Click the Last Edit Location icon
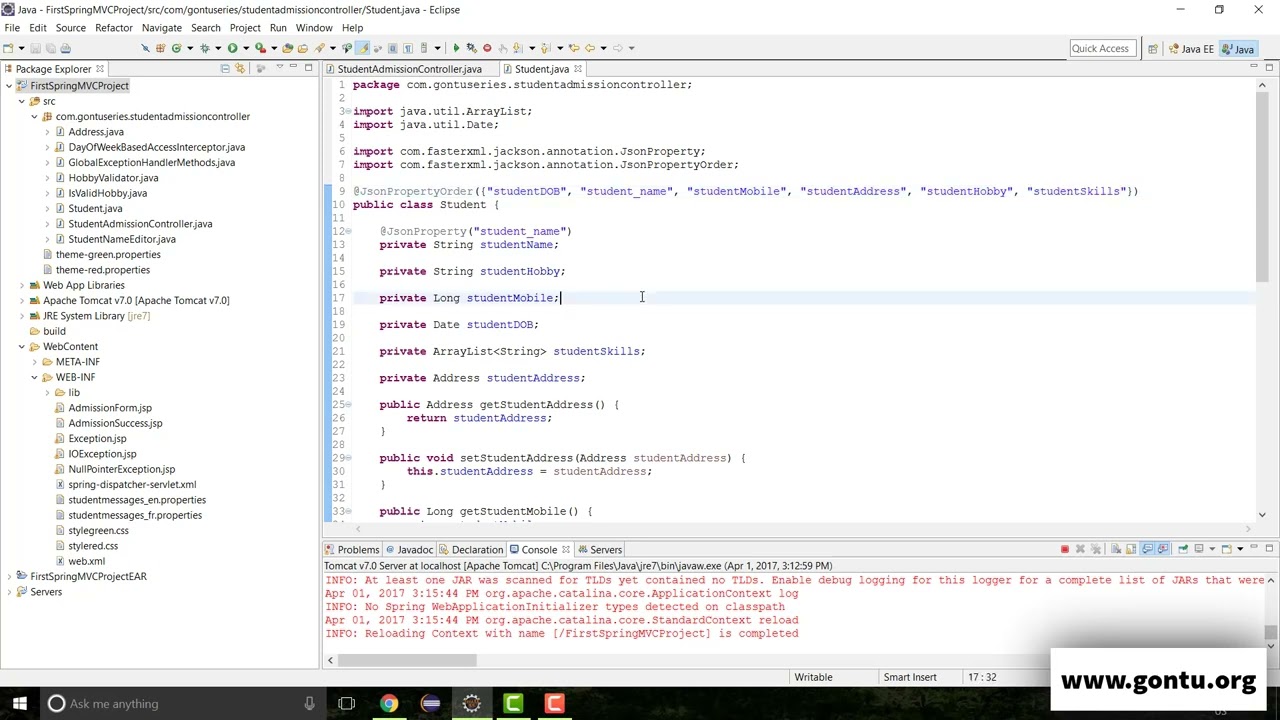 573,48
